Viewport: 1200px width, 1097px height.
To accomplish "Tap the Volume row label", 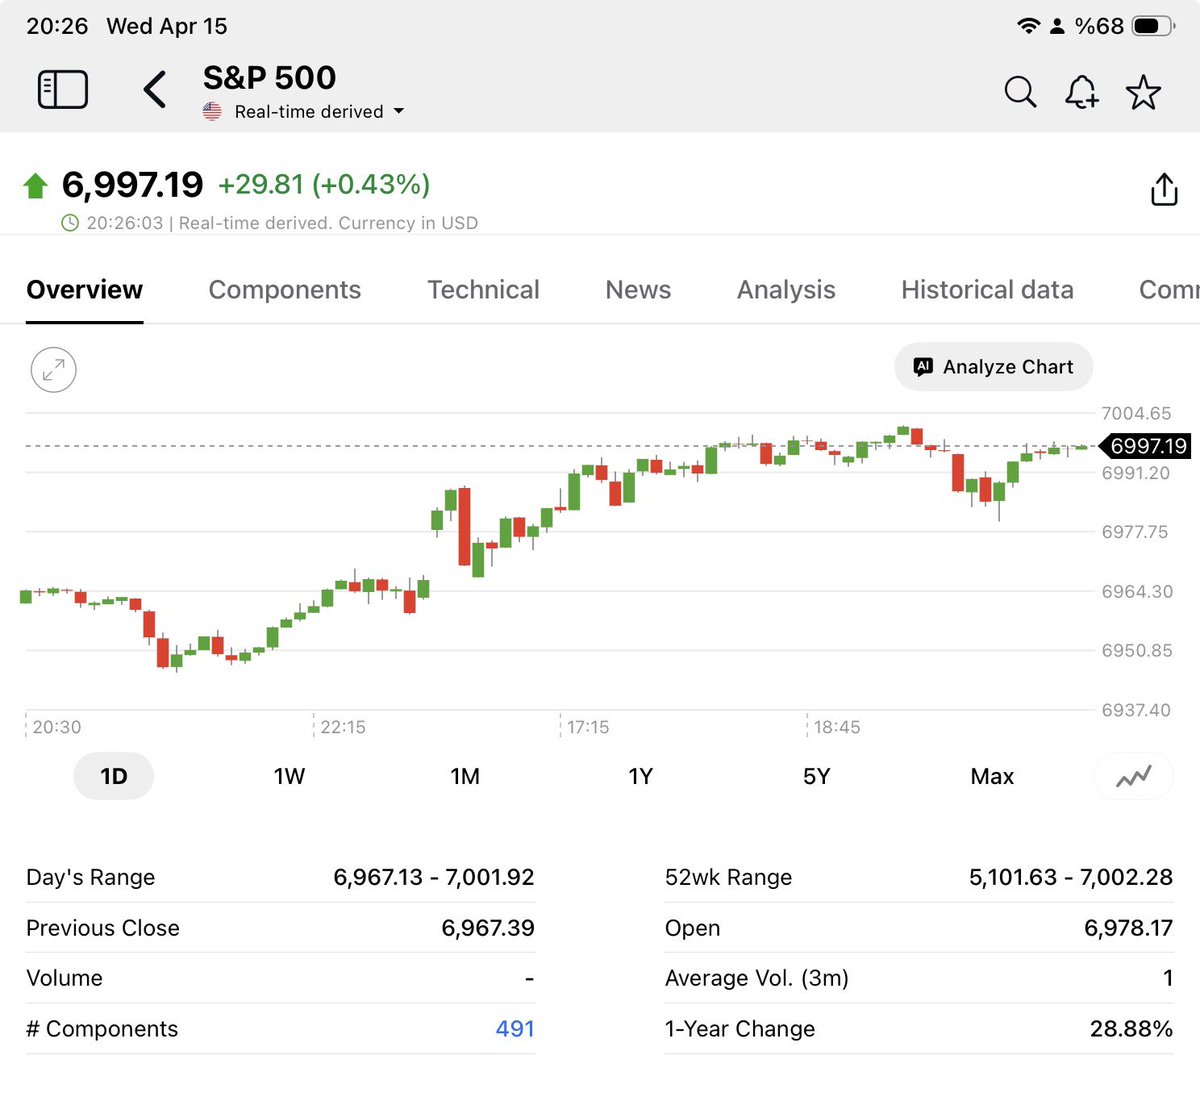I will pos(64,978).
